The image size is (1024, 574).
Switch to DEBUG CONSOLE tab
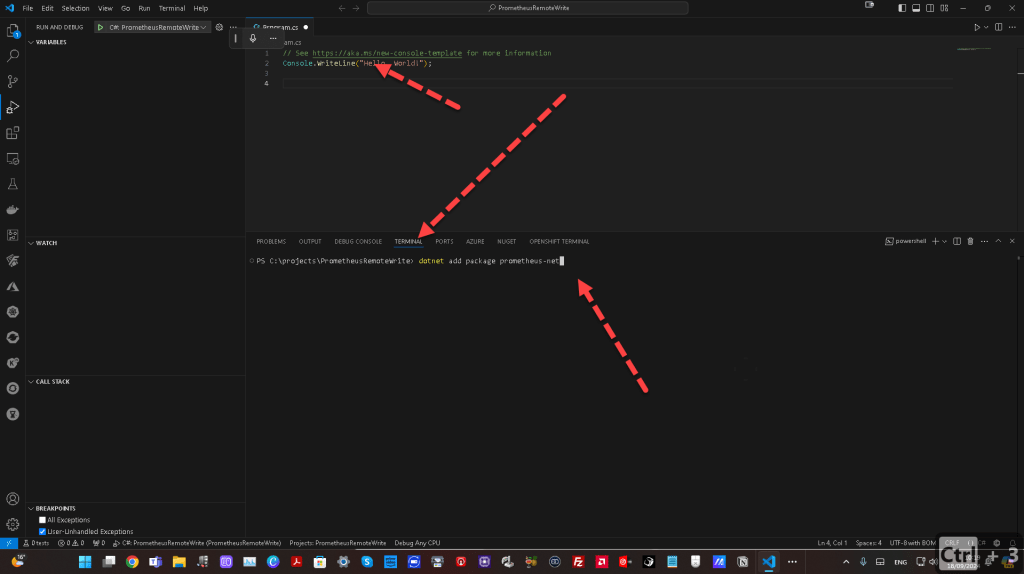tap(358, 242)
